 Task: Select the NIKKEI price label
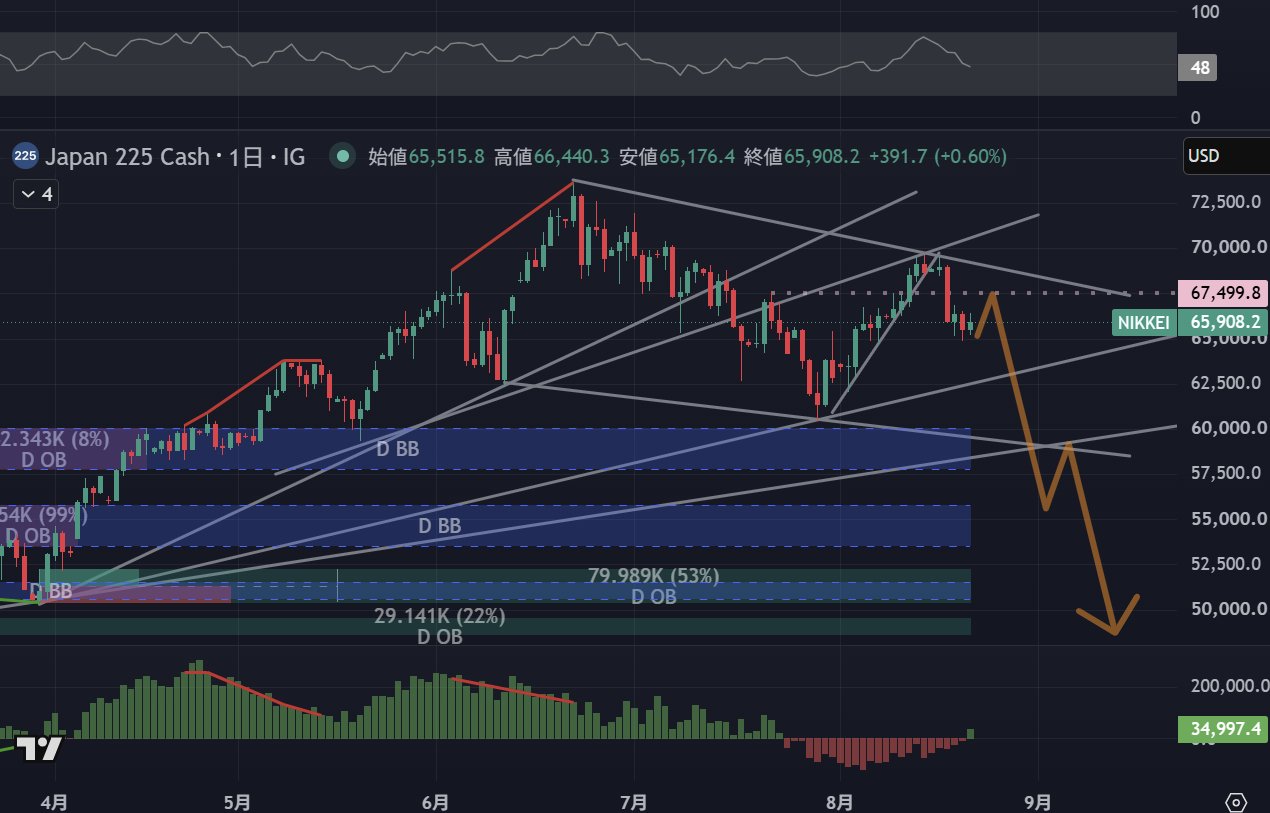[1144, 322]
